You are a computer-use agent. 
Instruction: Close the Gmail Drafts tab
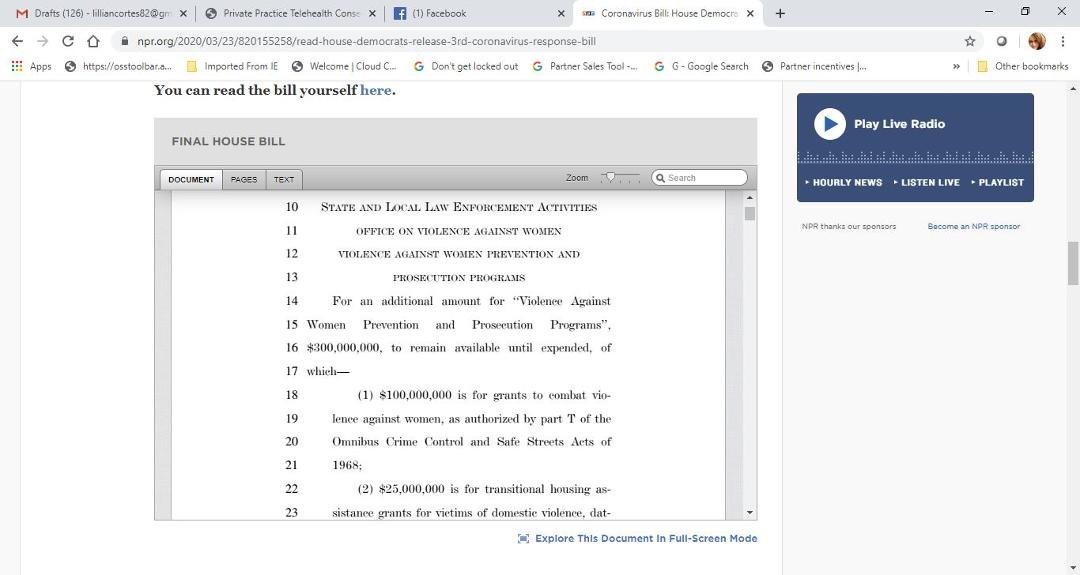pos(183,13)
